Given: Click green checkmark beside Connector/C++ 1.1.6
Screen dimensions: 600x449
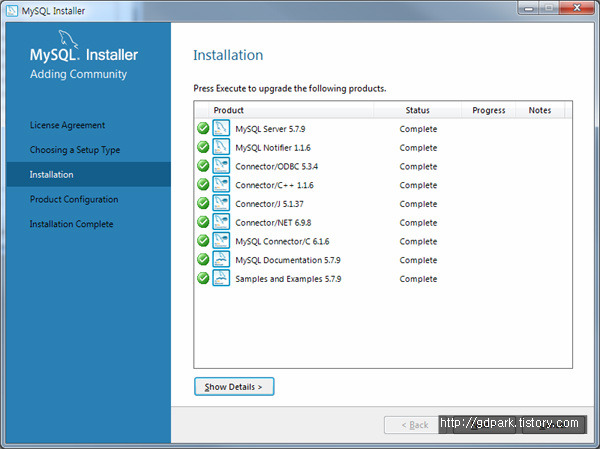Looking at the screenshot, I should click(x=203, y=184).
